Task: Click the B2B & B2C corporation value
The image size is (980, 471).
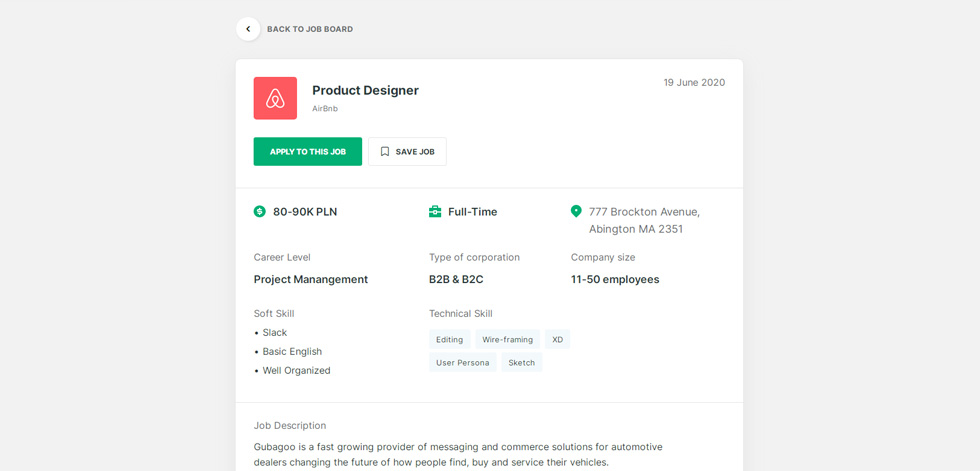Action: tap(456, 279)
